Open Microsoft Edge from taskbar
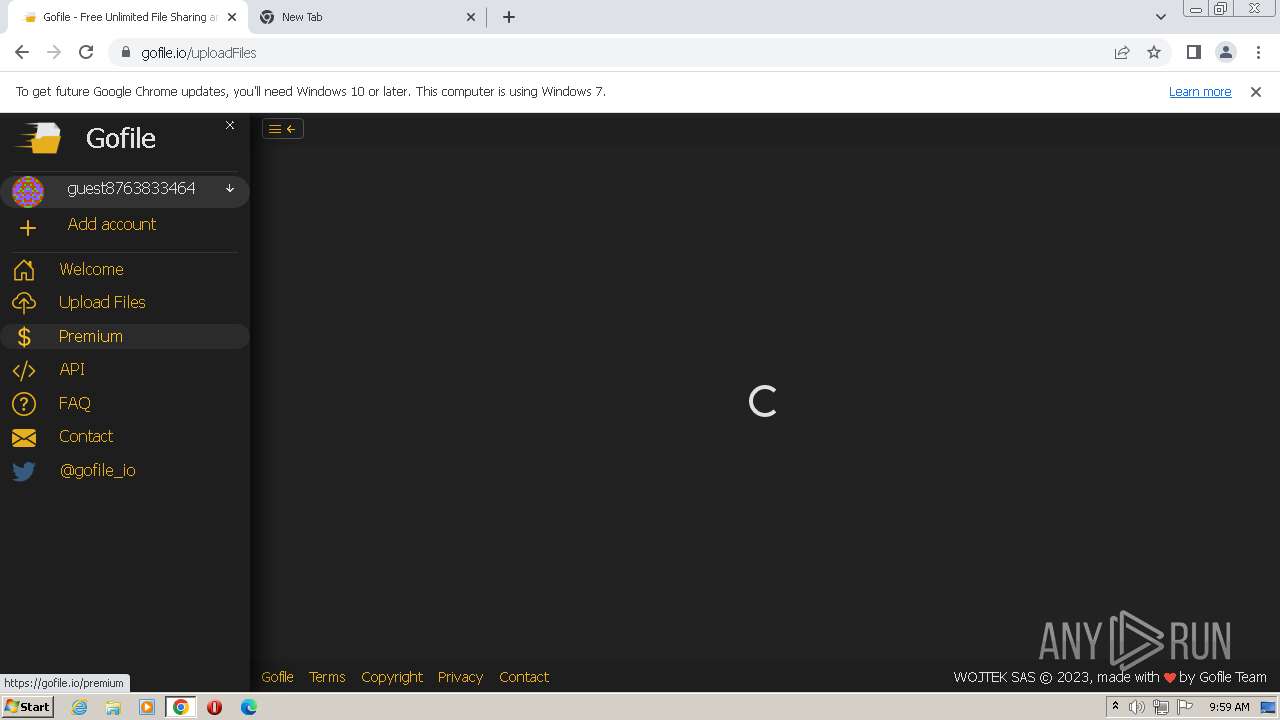 coord(249,707)
